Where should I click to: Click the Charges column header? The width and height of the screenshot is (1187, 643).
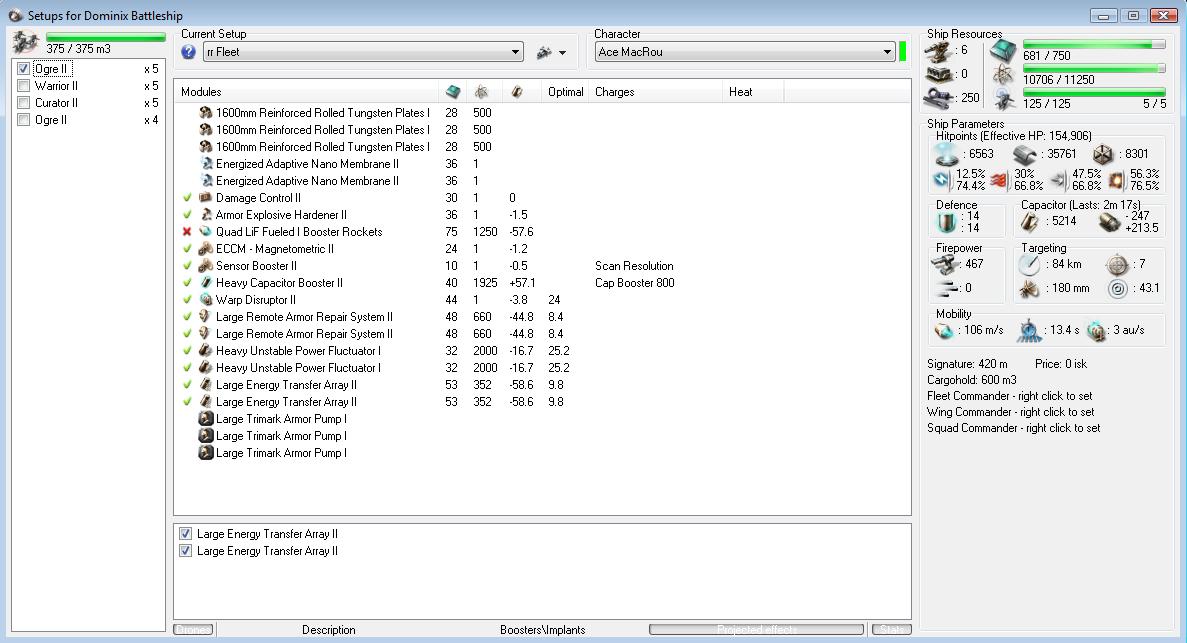point(656,92)
